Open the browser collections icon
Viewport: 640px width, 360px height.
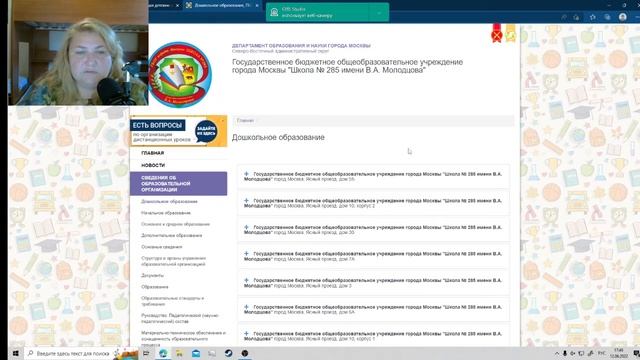coord(607,17)
